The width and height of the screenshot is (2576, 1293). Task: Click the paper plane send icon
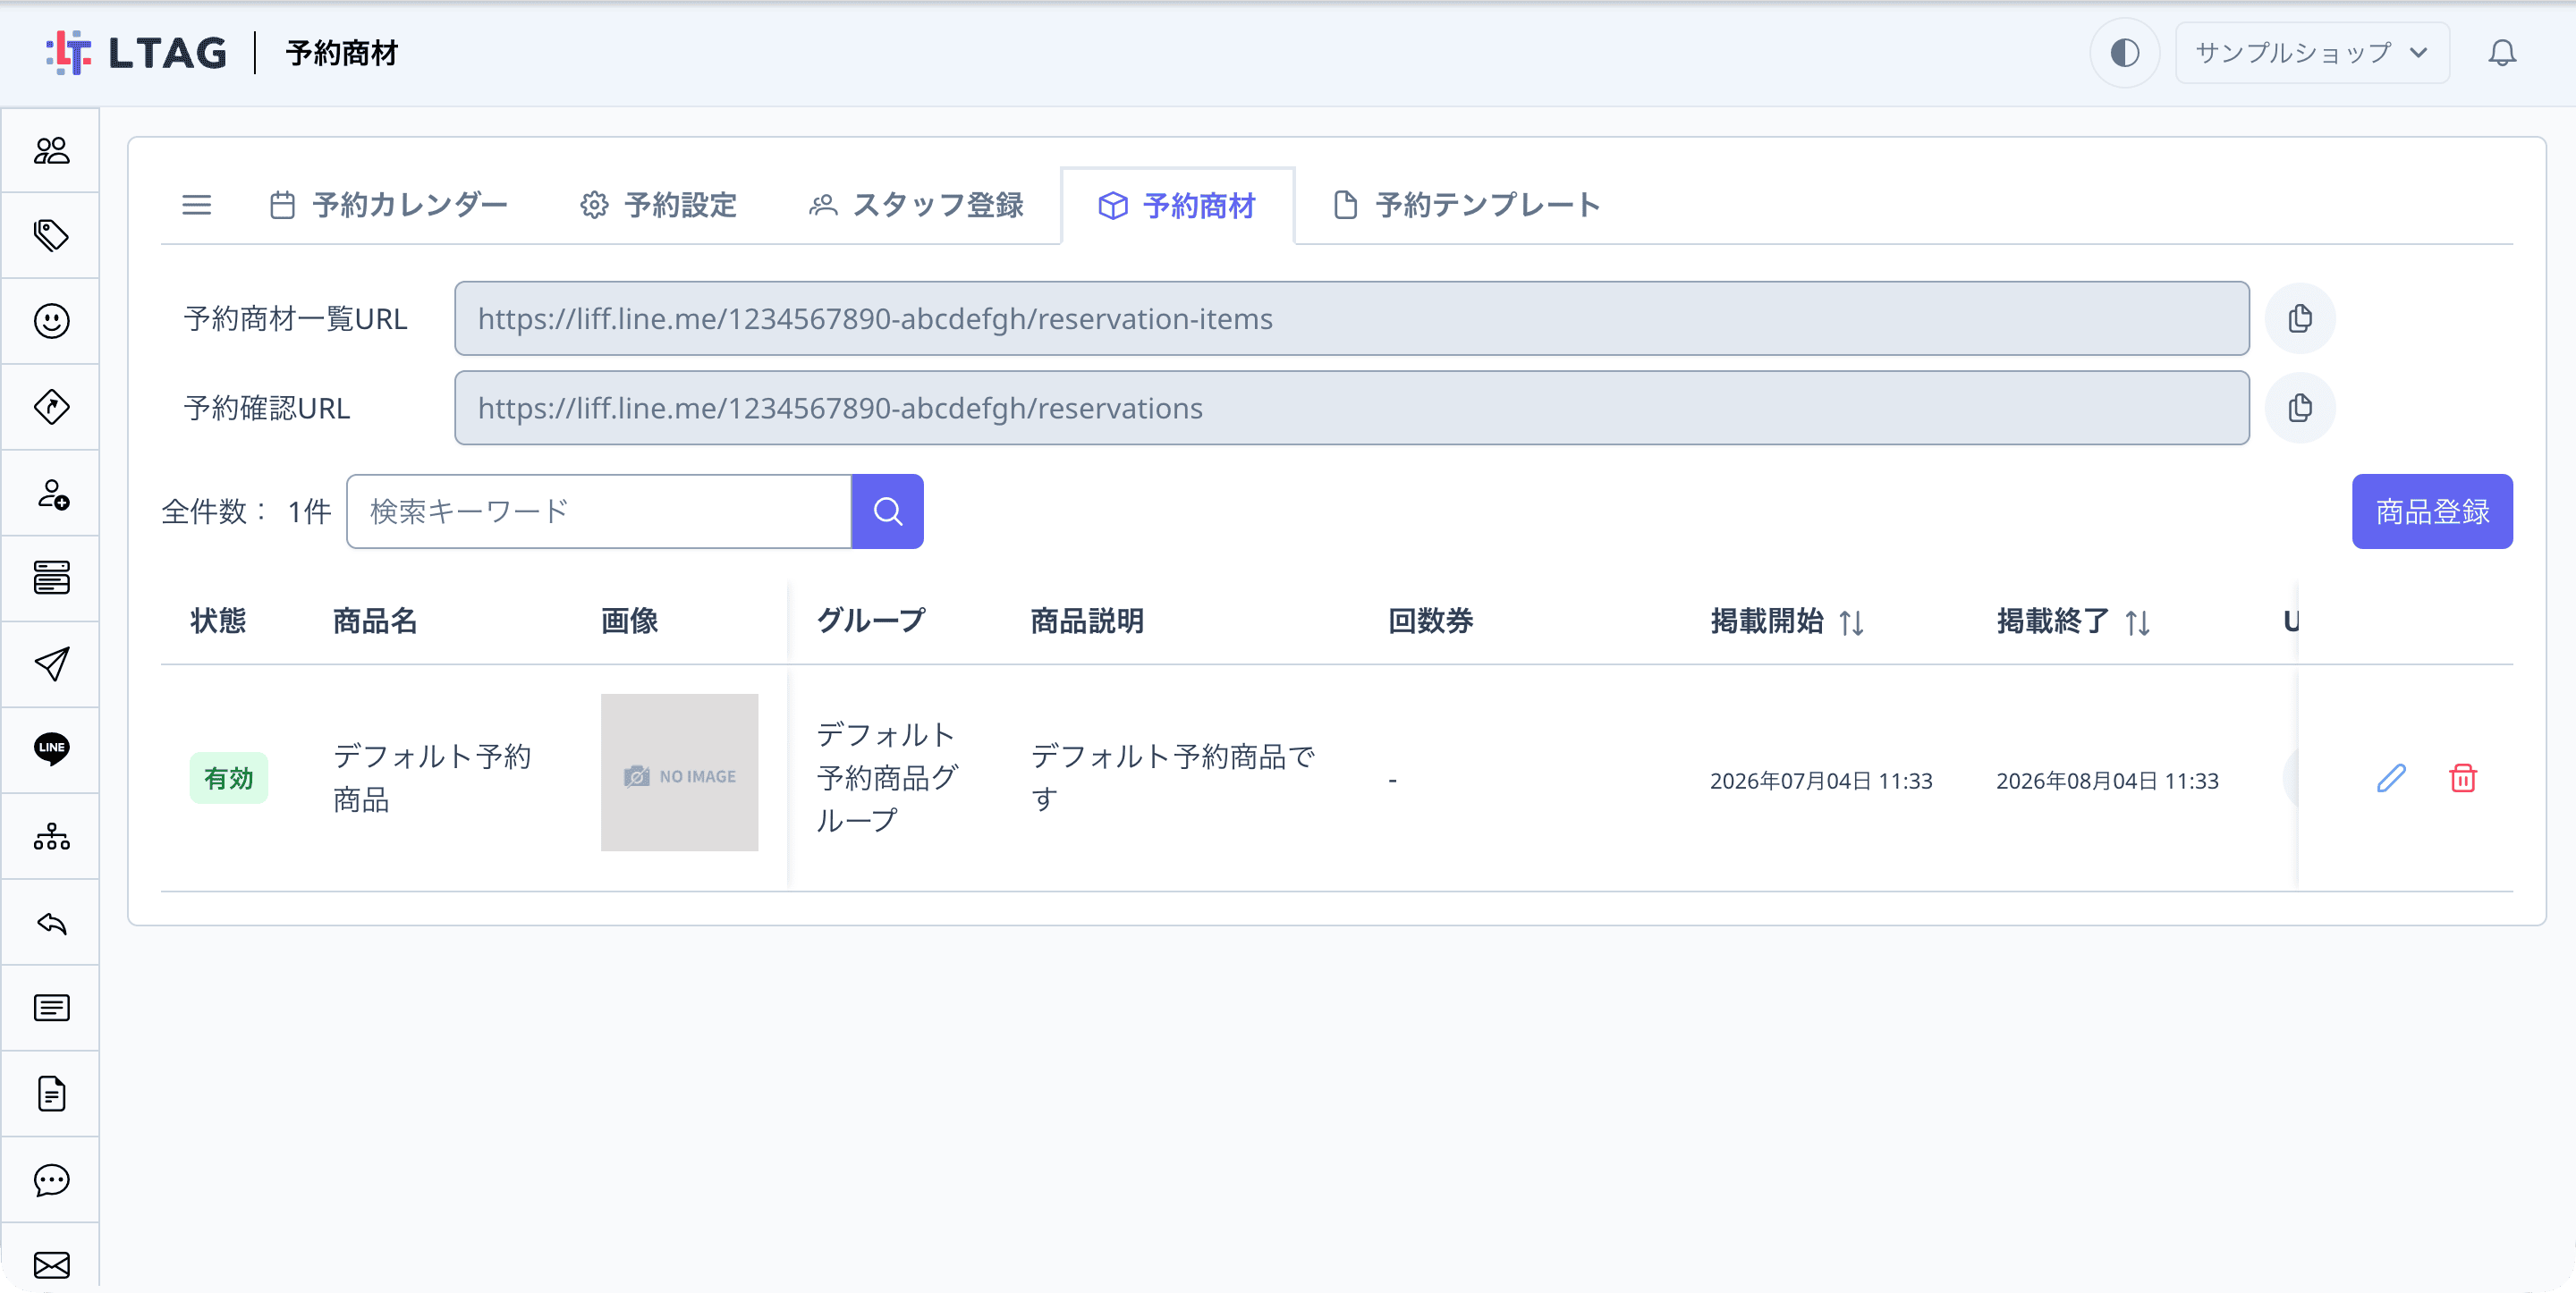coord(51,664)
